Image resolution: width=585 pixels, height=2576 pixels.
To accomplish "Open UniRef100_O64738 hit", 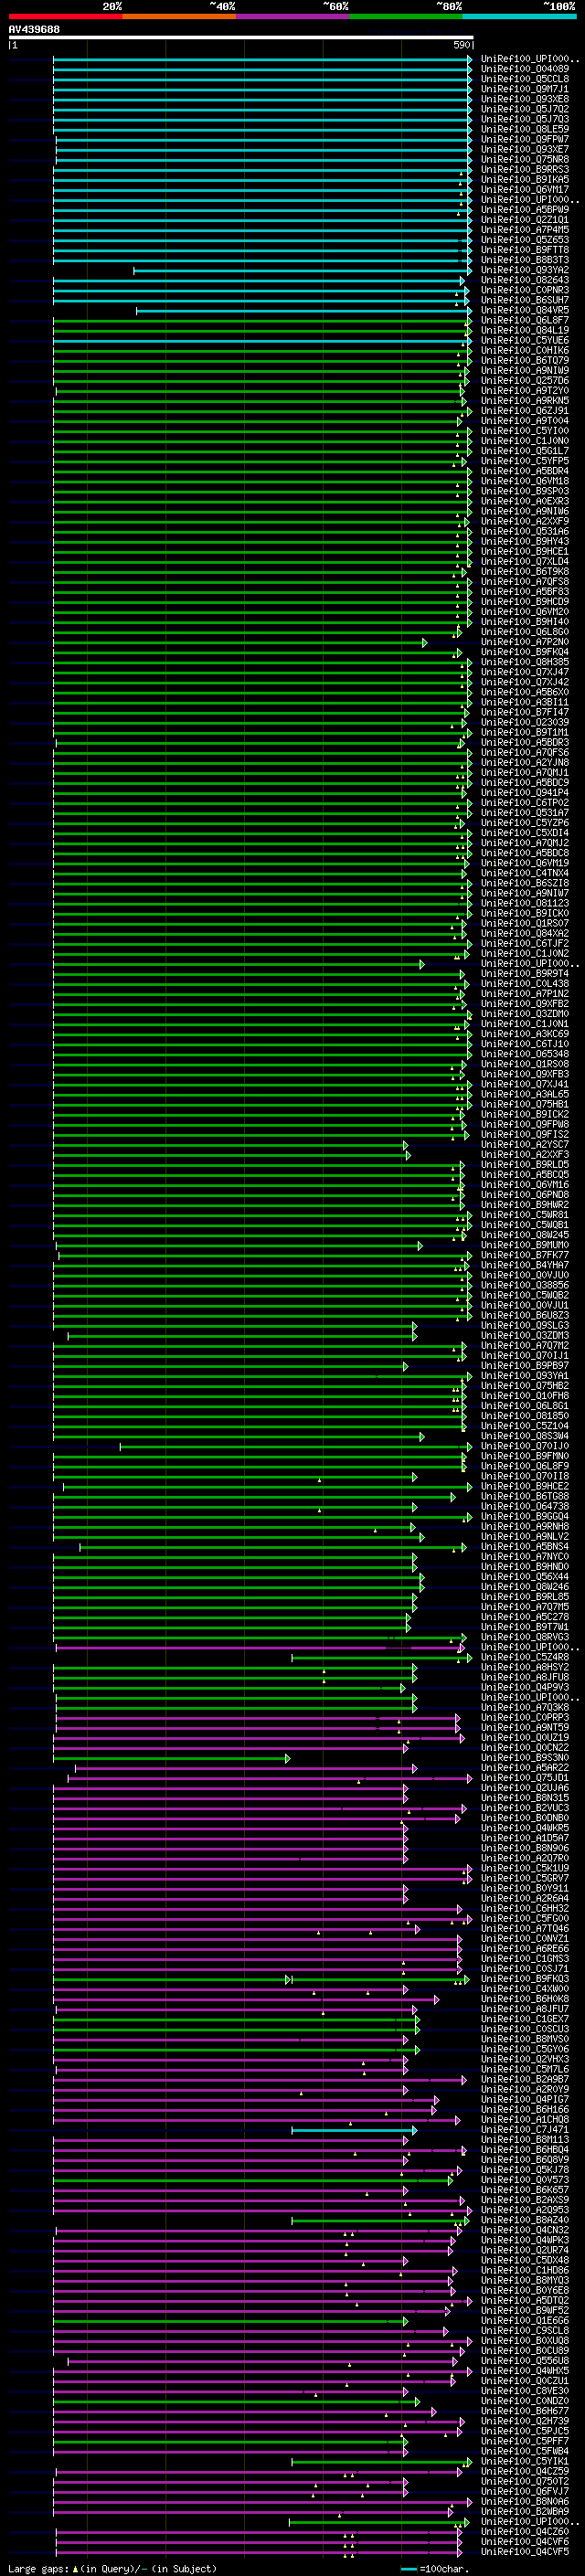I will tap(525, 1506).
